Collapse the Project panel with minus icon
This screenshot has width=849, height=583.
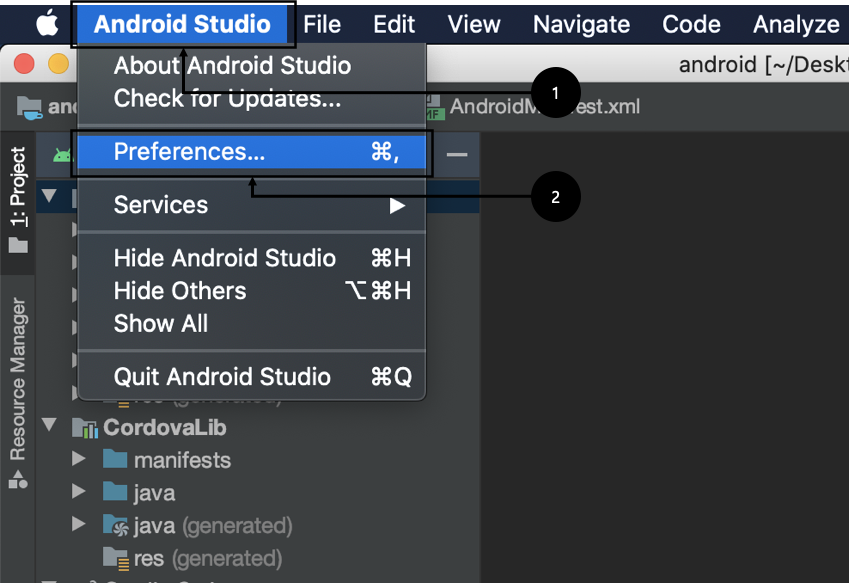(x=457, y=155)
